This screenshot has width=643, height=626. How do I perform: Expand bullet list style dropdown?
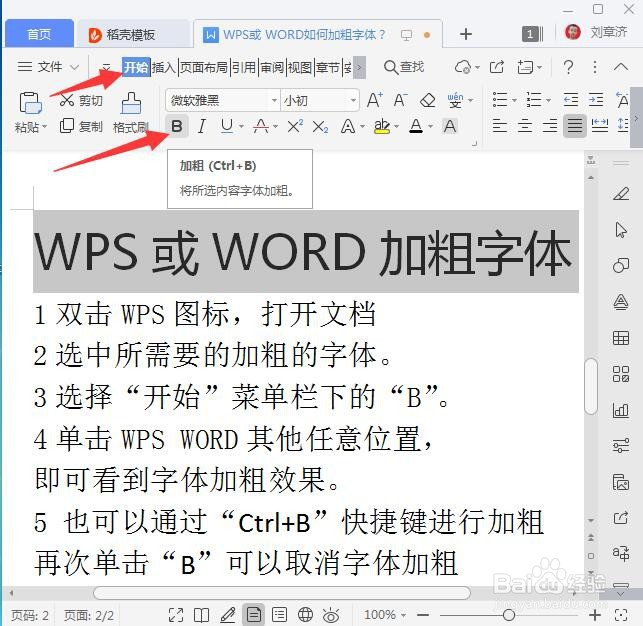[x=514, y=100]
